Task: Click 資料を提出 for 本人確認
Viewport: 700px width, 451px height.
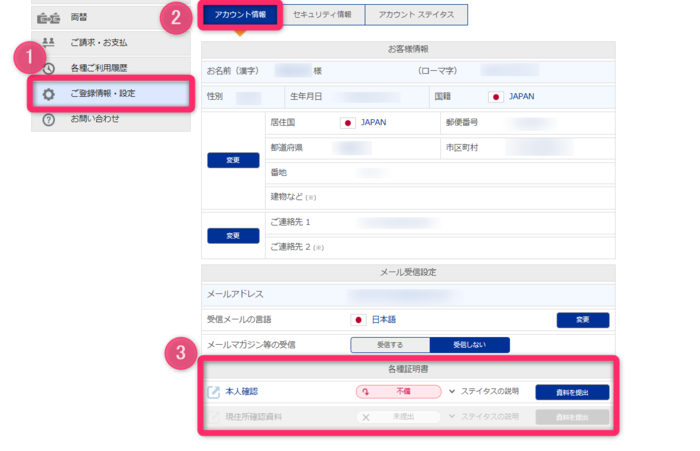Action: (572, 392)
